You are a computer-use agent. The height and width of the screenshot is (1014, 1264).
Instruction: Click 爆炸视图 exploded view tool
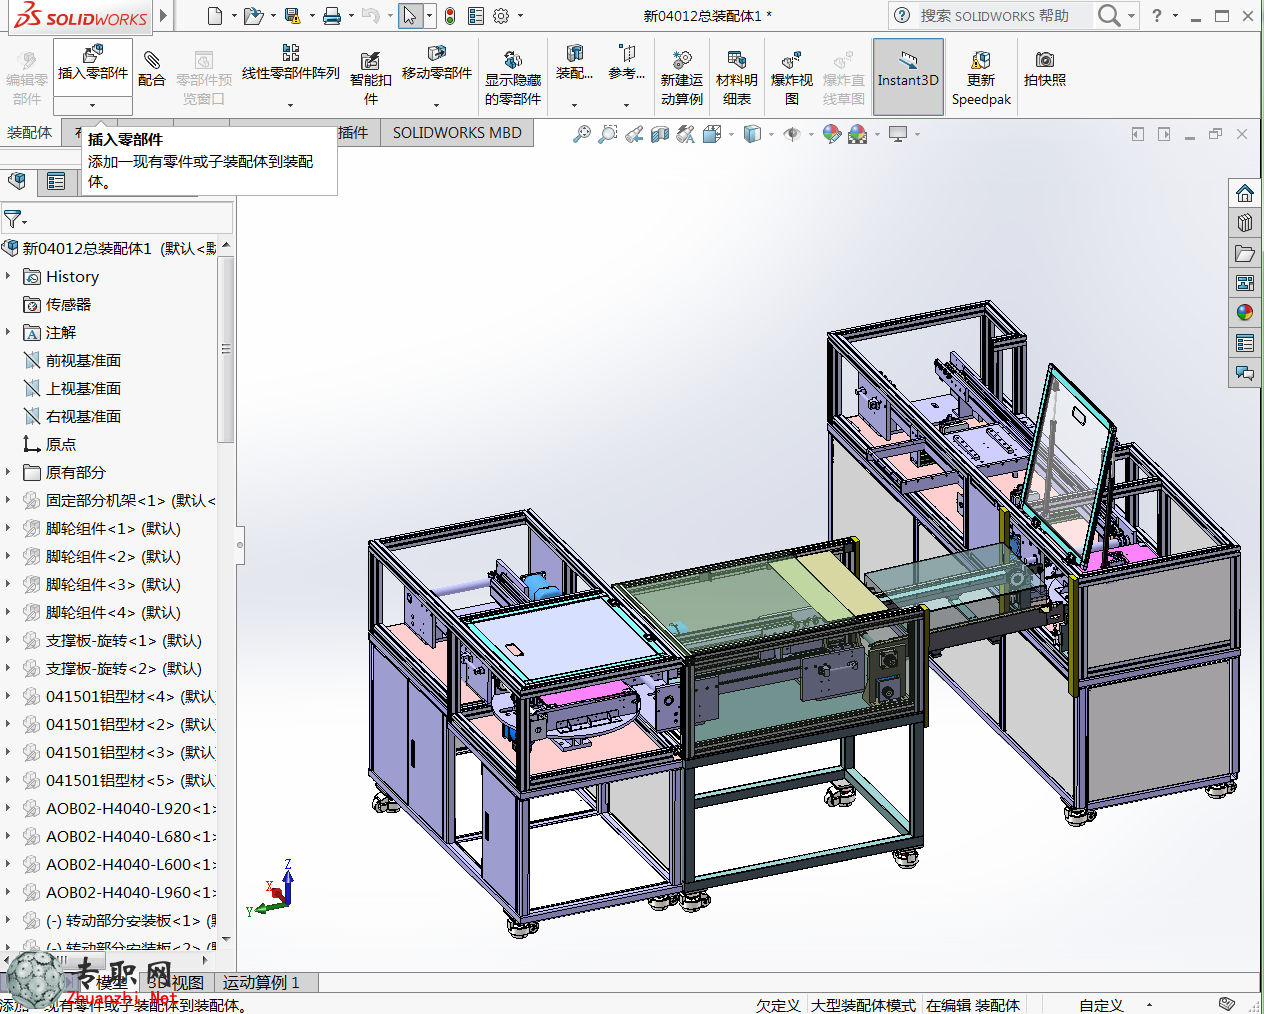[x=792, y=79]
